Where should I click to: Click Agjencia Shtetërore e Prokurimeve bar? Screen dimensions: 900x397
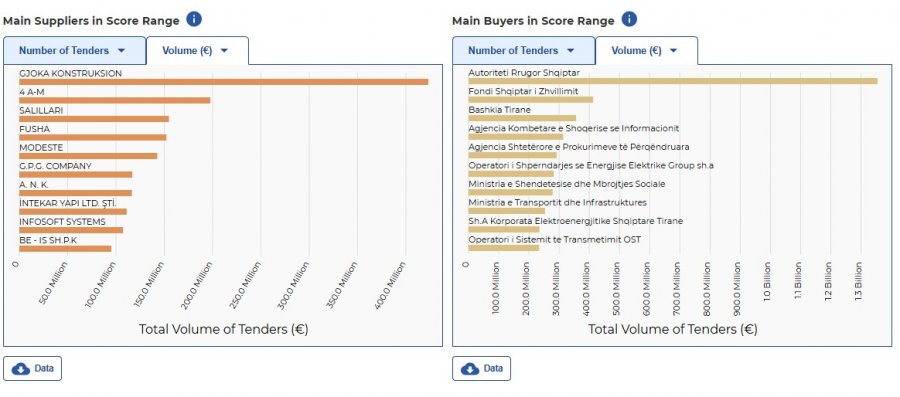513,155
